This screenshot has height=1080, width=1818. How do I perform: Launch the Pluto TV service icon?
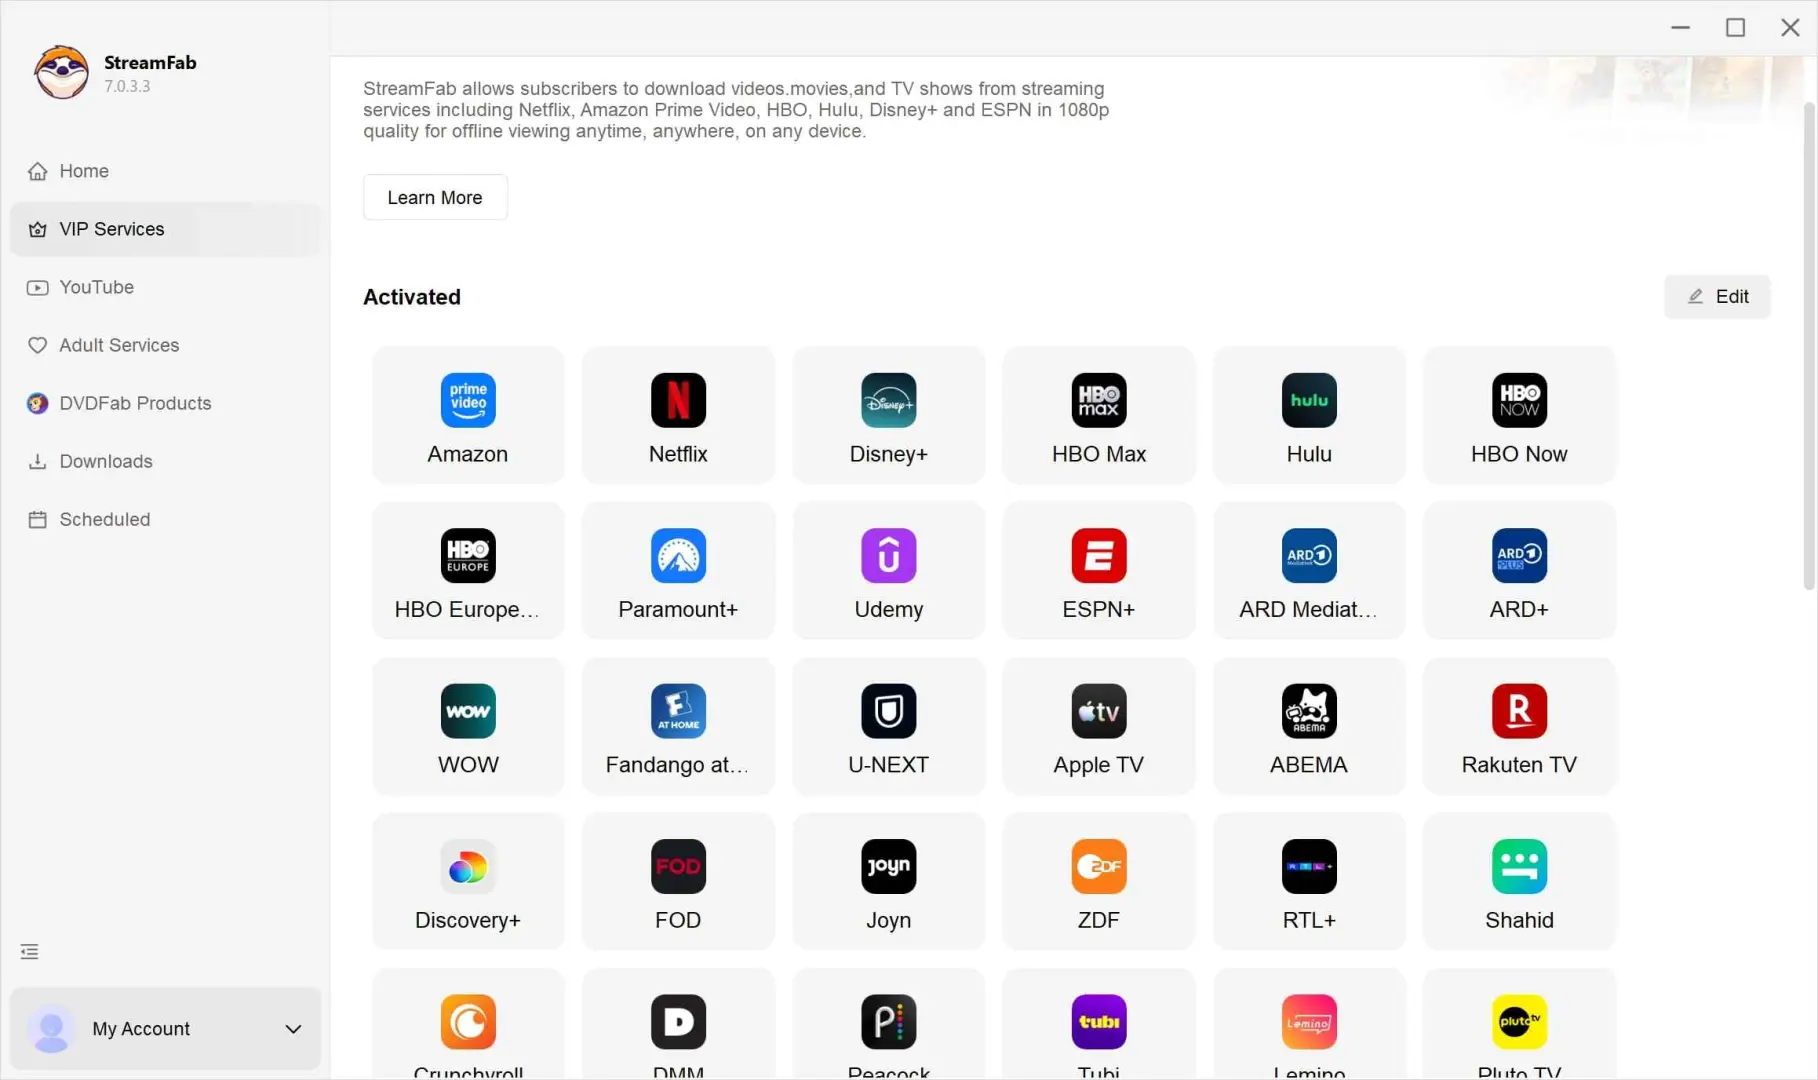point(1519,1022)
